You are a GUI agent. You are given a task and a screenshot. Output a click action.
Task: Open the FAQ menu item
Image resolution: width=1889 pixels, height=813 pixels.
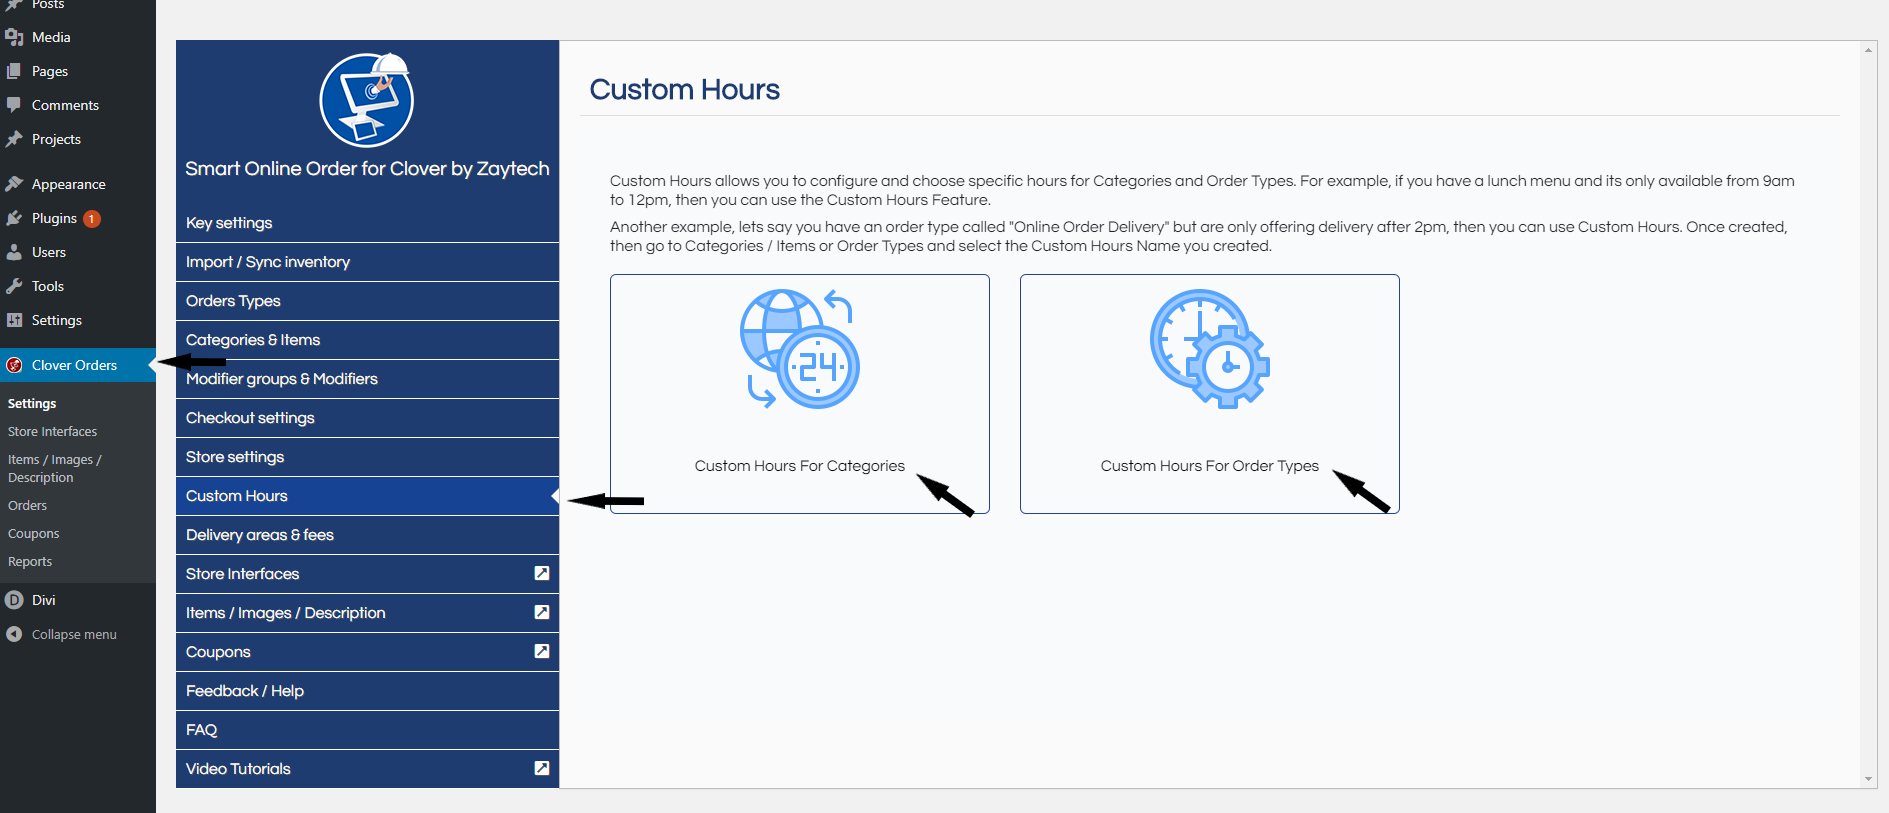click(367, 730)
